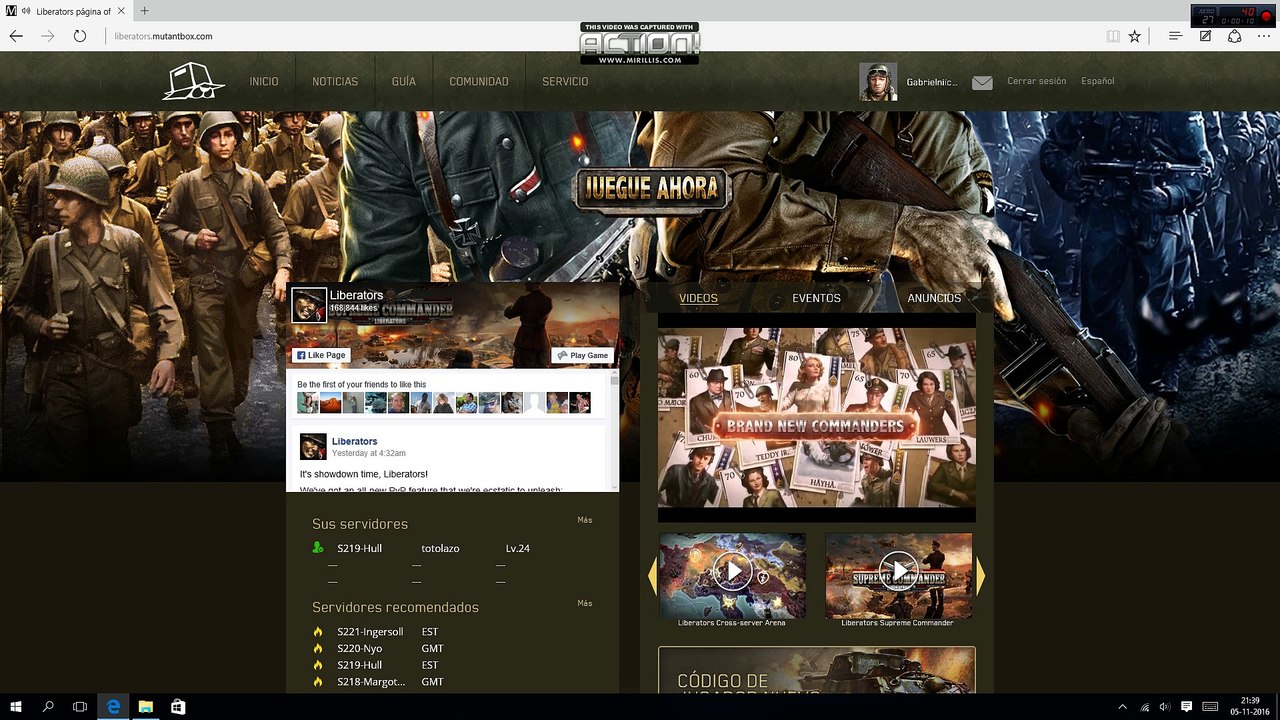Image resolution: width=1280 pixels, height=720 pixels.
Task: Click Facebook Play Game button
Action: (x=581, y=355)
